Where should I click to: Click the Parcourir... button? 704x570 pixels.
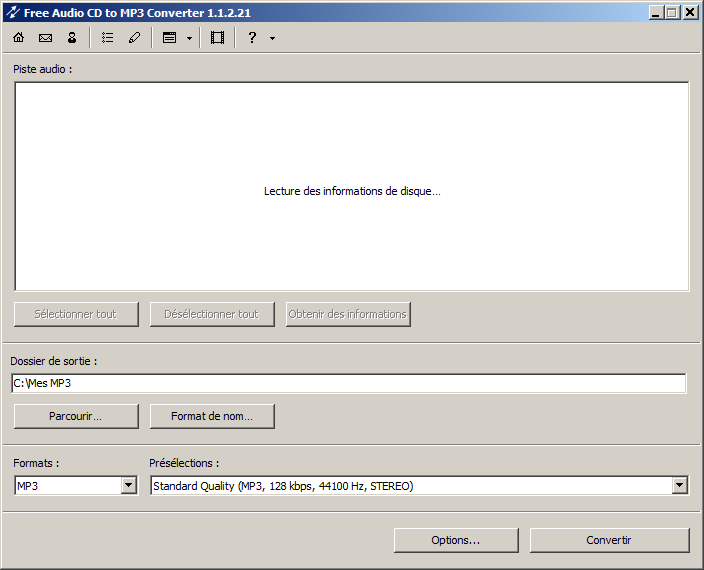[76, 416]
